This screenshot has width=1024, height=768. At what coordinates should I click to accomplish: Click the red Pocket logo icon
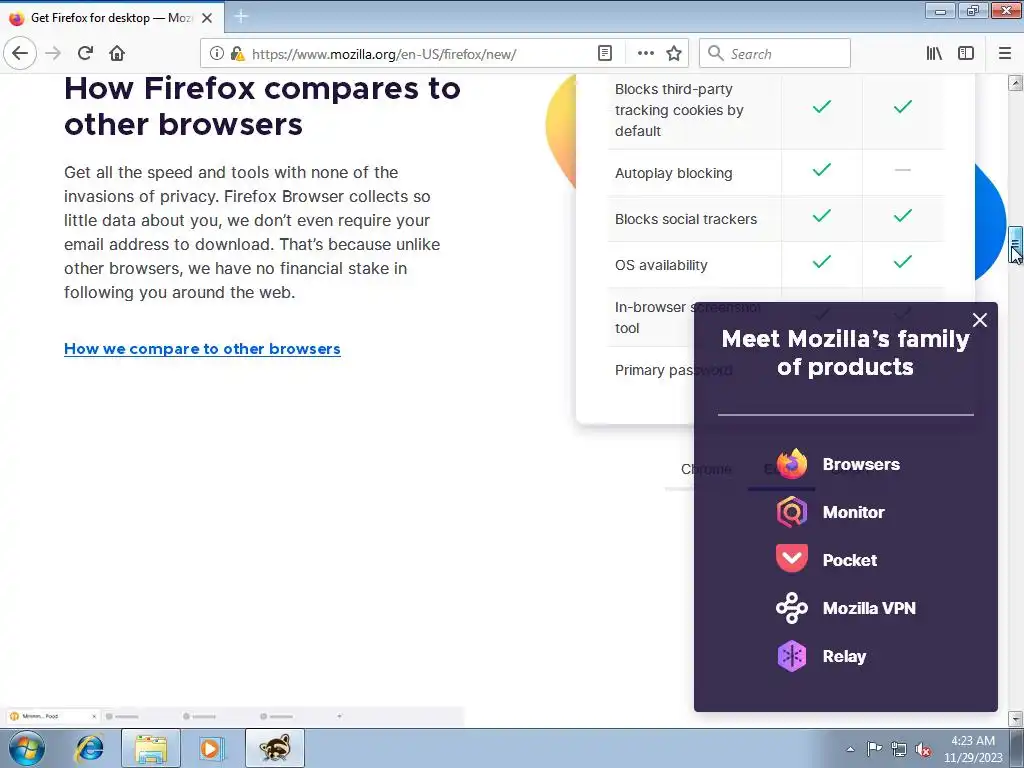[x=792, y=559]
